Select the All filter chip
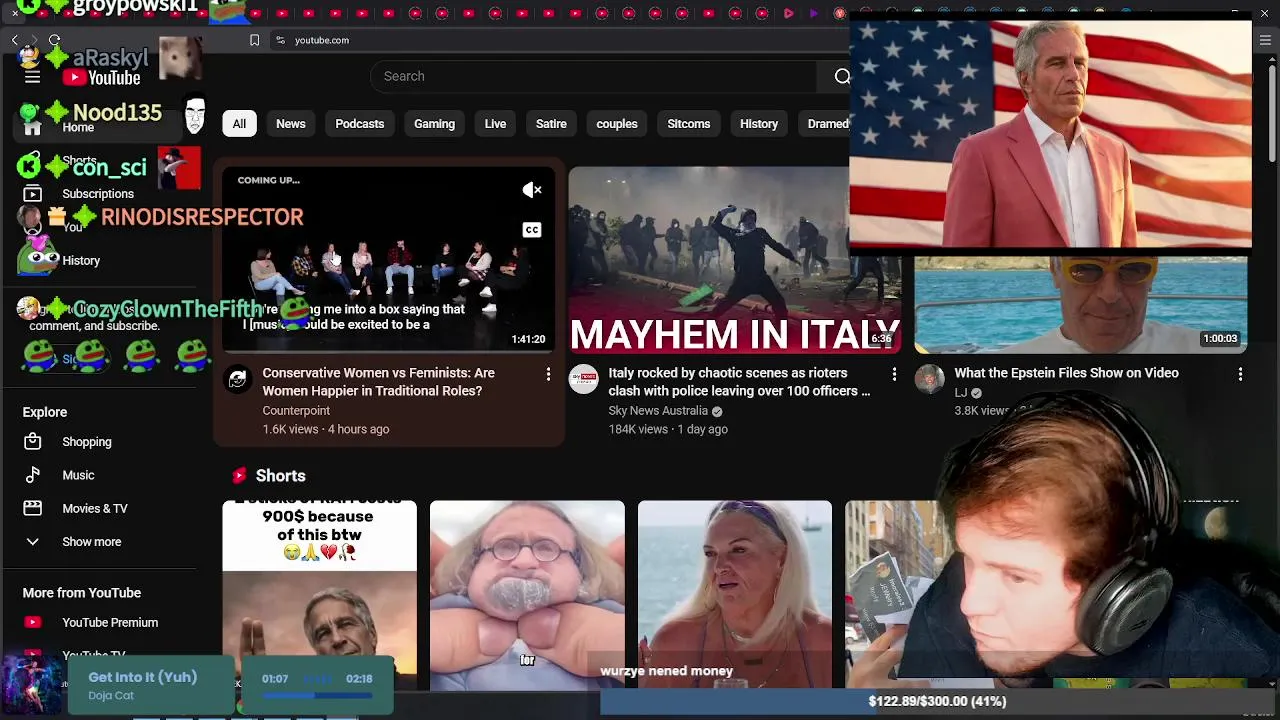 pos(239,124)
